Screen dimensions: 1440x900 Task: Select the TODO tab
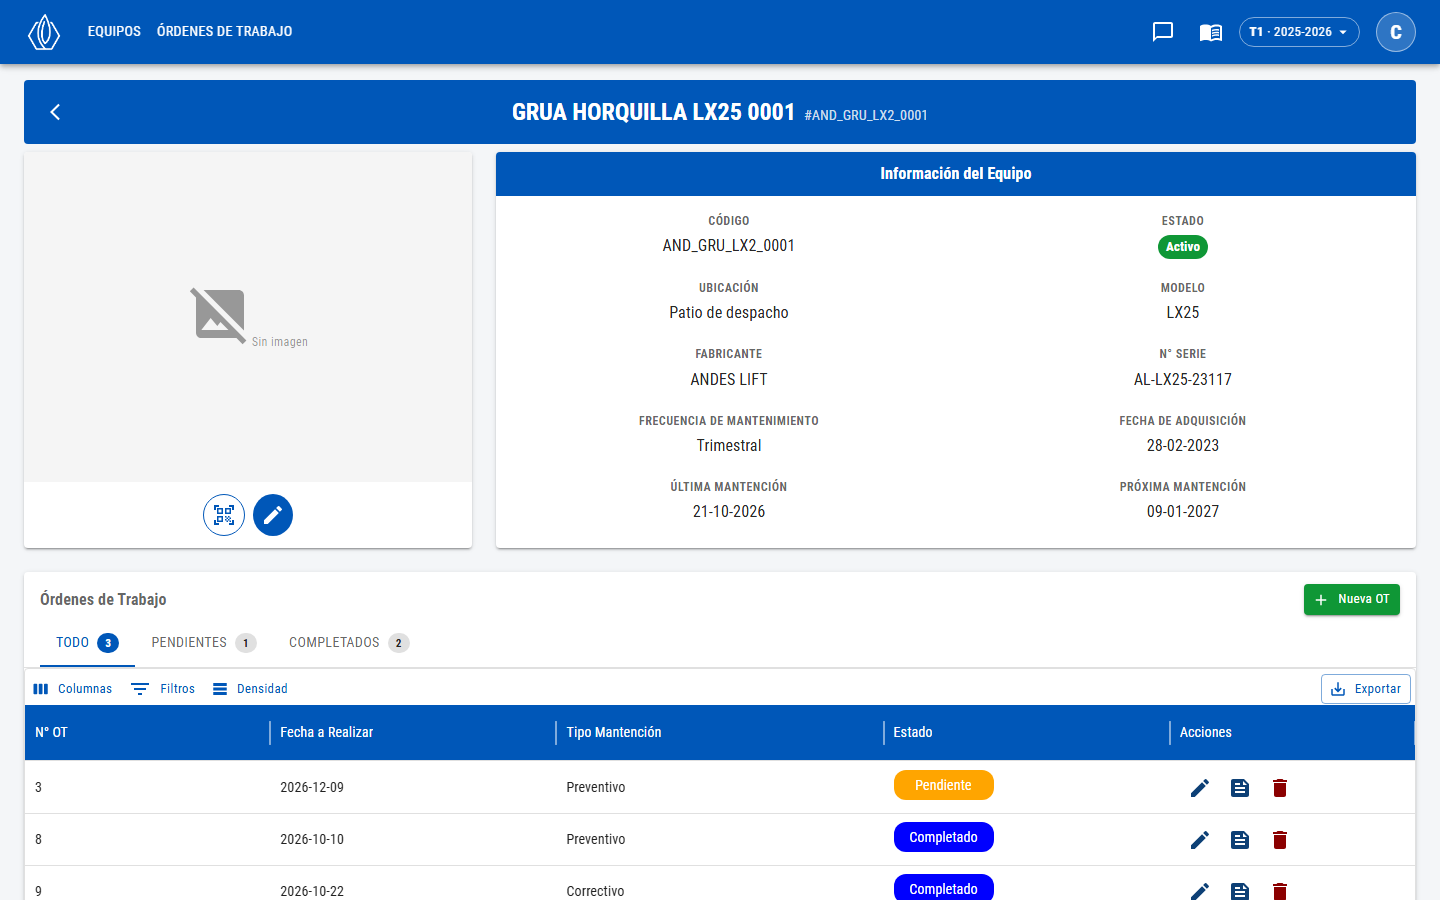click(x=87, y=643)
